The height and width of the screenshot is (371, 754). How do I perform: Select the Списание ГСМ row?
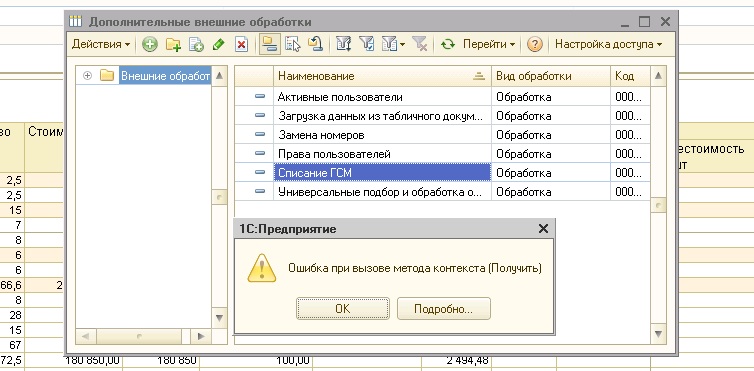pyautogui.click(x=442, y=173)
